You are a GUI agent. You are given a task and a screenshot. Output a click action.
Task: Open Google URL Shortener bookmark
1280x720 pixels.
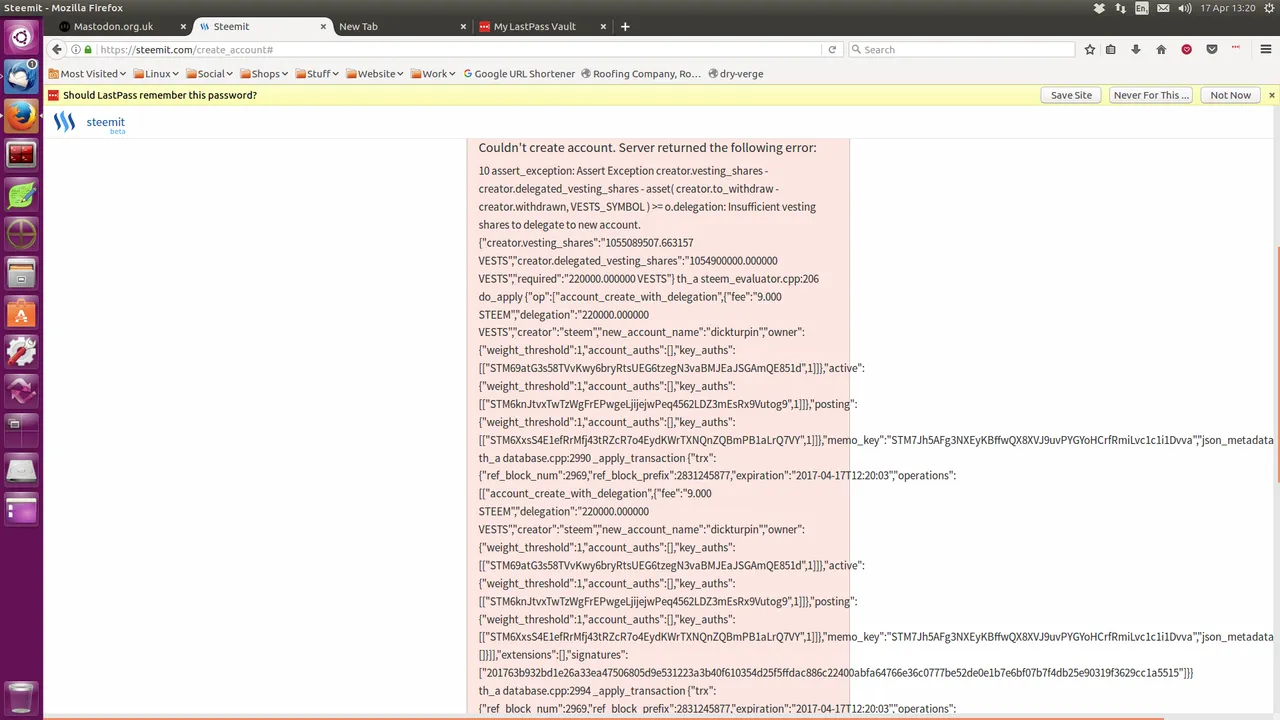click(x=519, y=73)
